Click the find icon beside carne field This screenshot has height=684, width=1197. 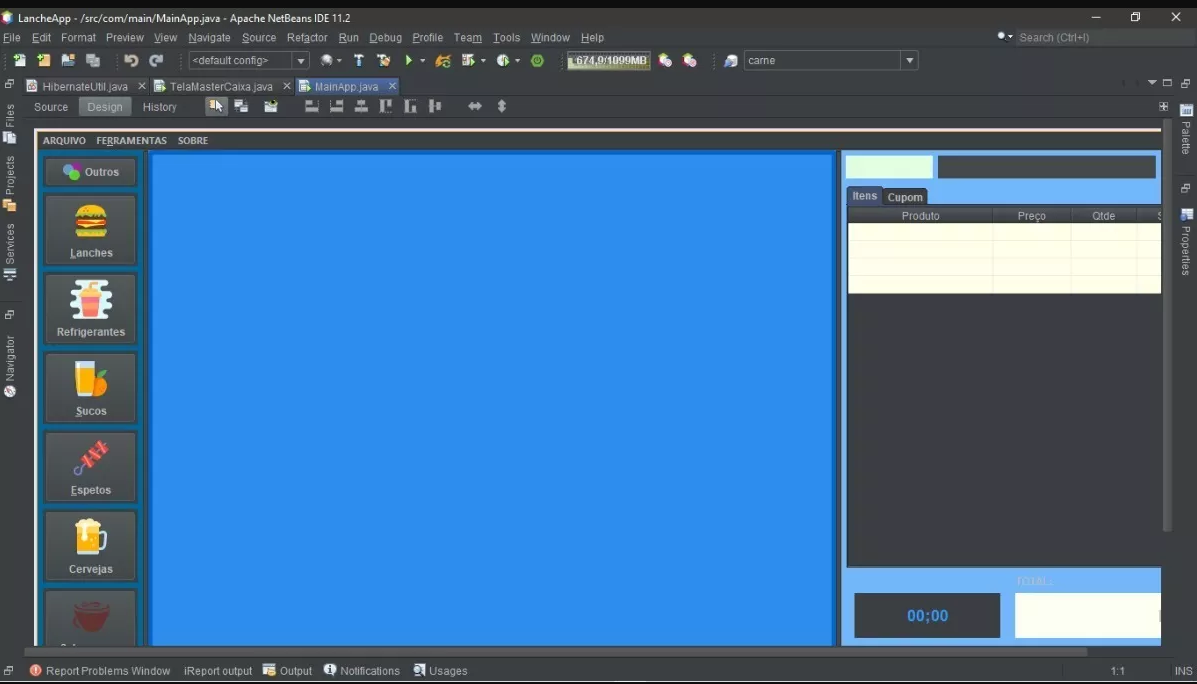click(731, 60)
